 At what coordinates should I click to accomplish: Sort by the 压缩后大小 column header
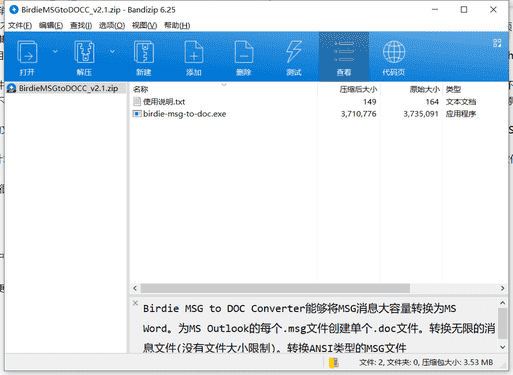click(x=358, y=89)
